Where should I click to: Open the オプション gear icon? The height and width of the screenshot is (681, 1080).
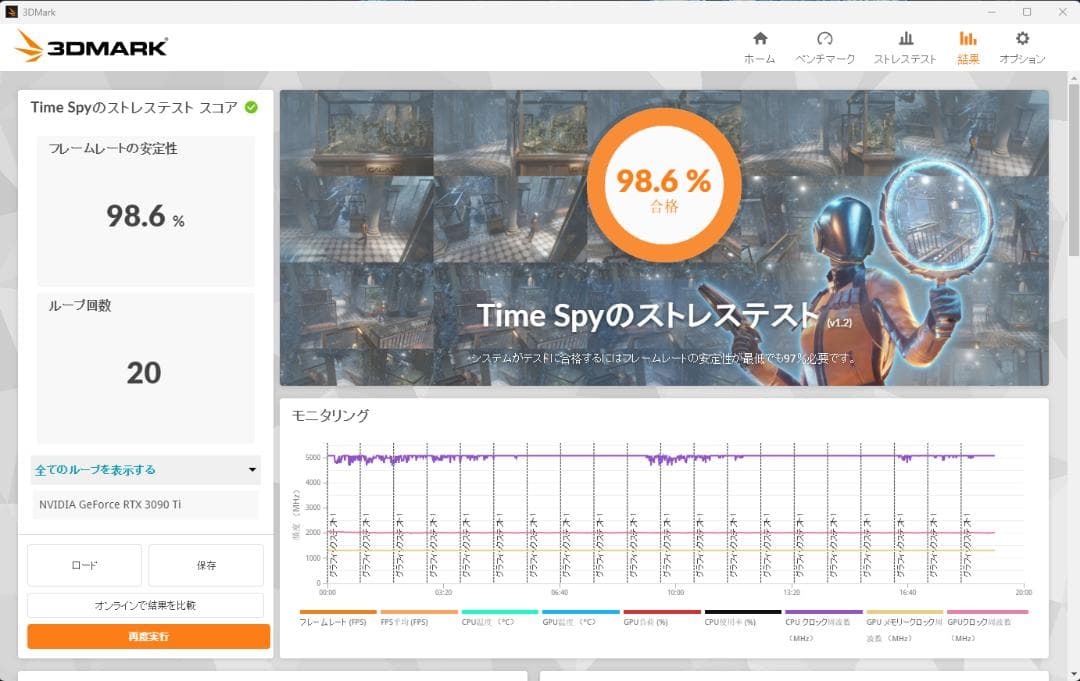tap(1021, 40)
